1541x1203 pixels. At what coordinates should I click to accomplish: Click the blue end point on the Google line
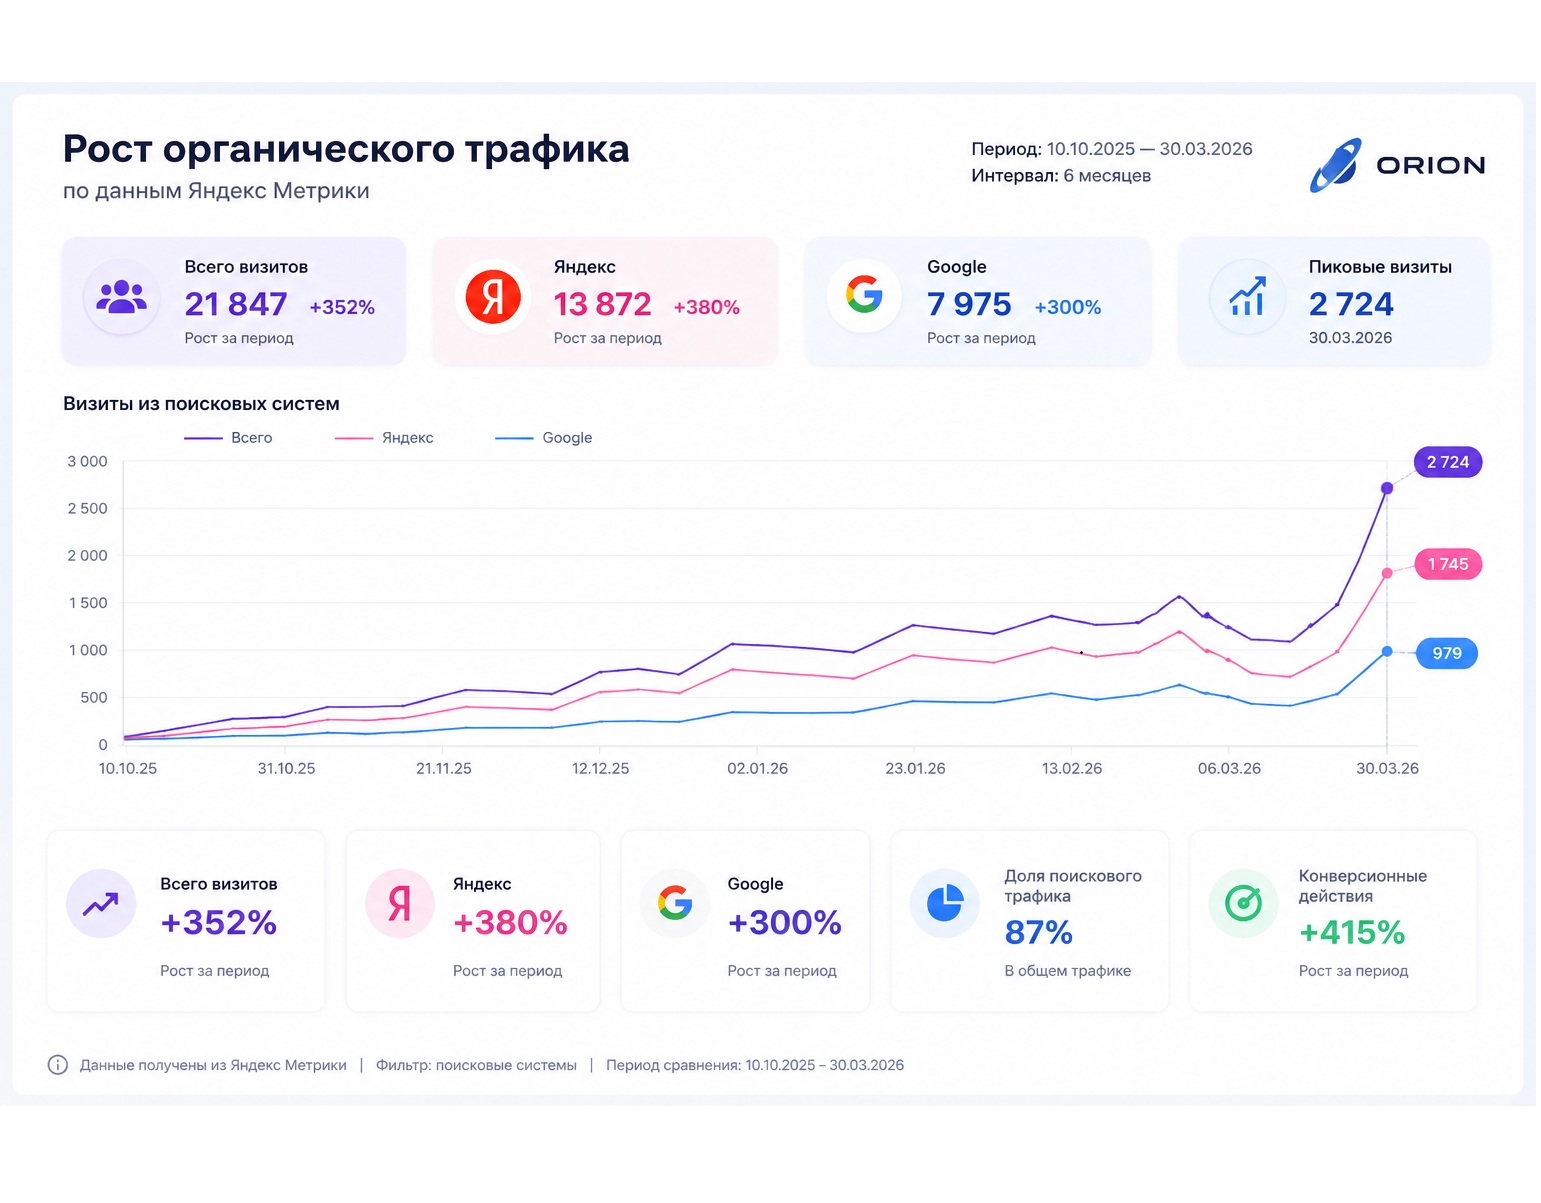1387,651
